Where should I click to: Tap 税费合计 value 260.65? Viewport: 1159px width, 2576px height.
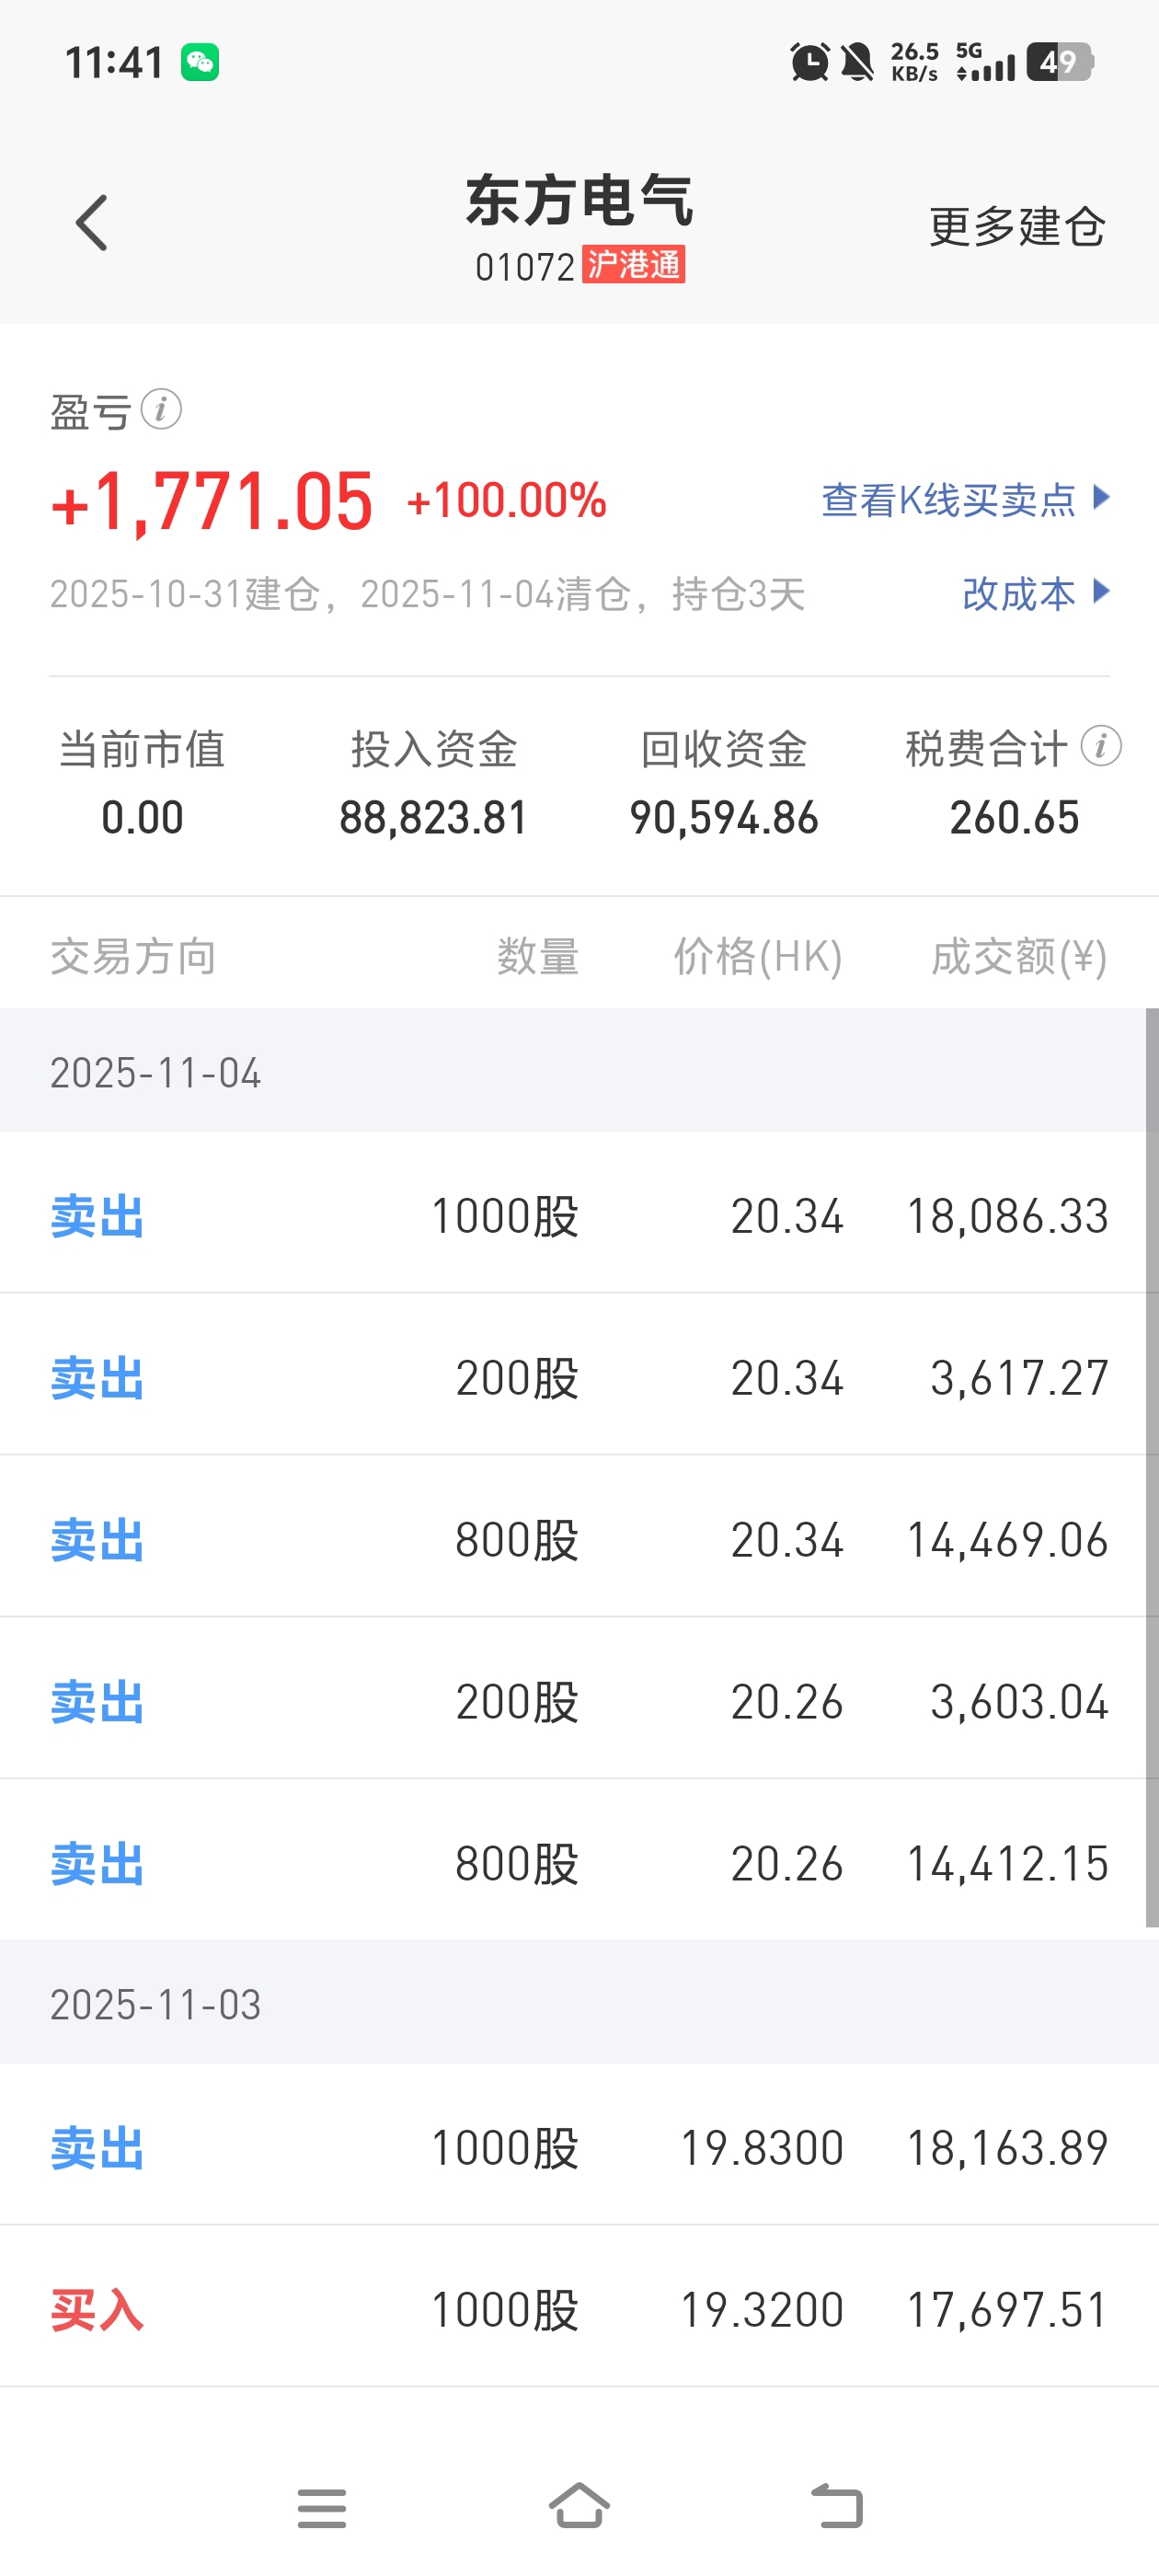coord(1014,818)
